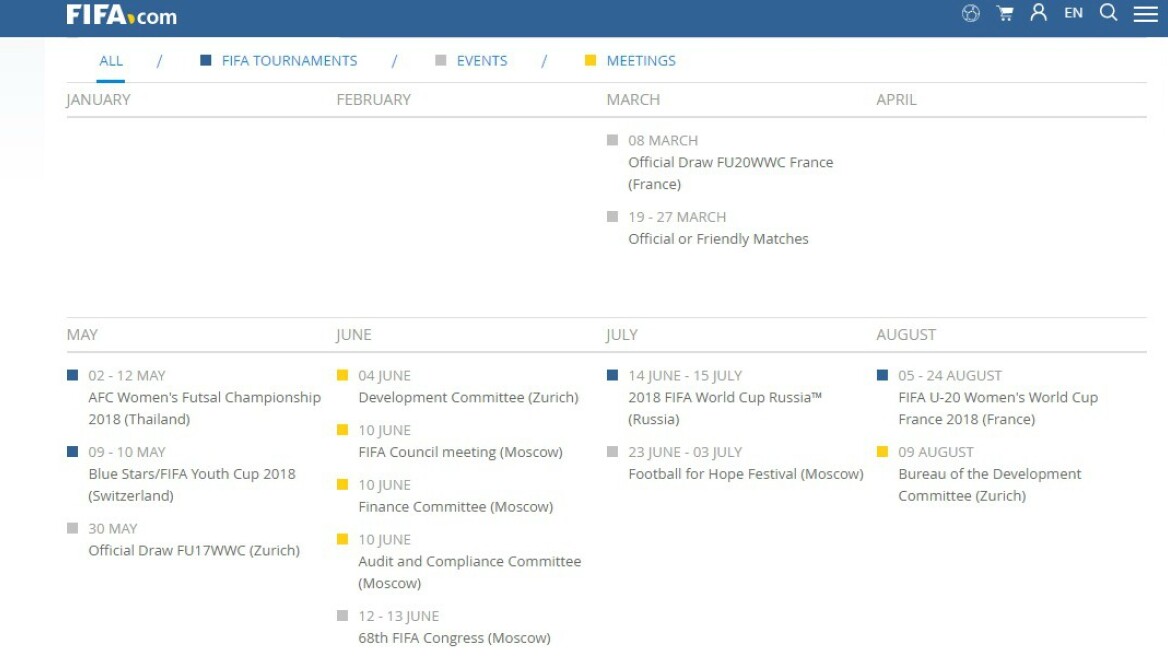Open 2018 FIFA World Cup Russia entry
The height and width of the screenshot is (656, 1168).
(x=725, y=398)
